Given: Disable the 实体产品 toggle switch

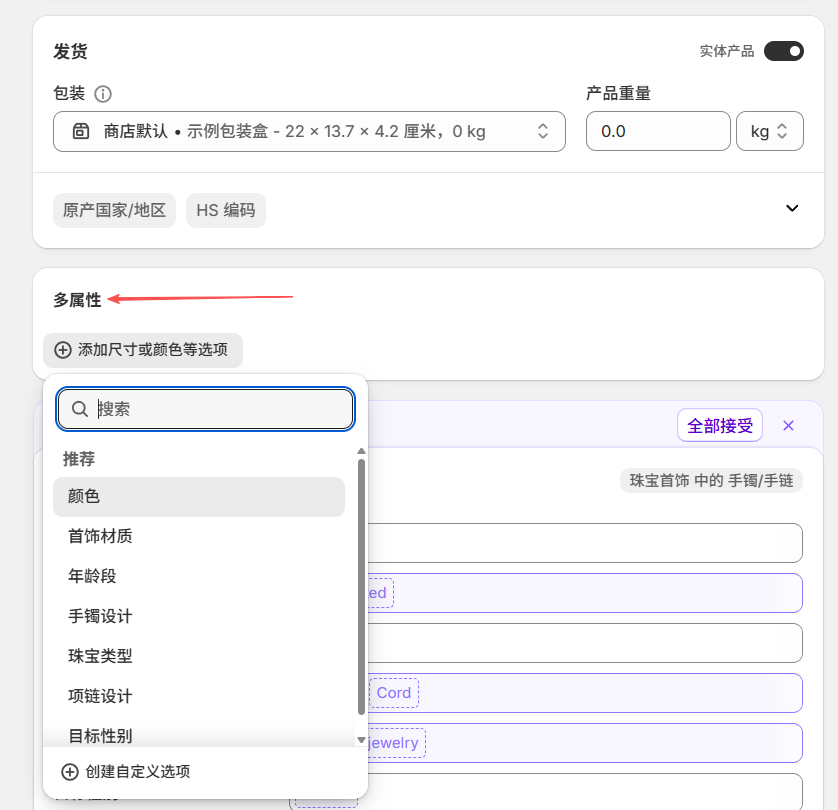Looking at the screenshot, I should pyautogui.click(x=784, y=50).
